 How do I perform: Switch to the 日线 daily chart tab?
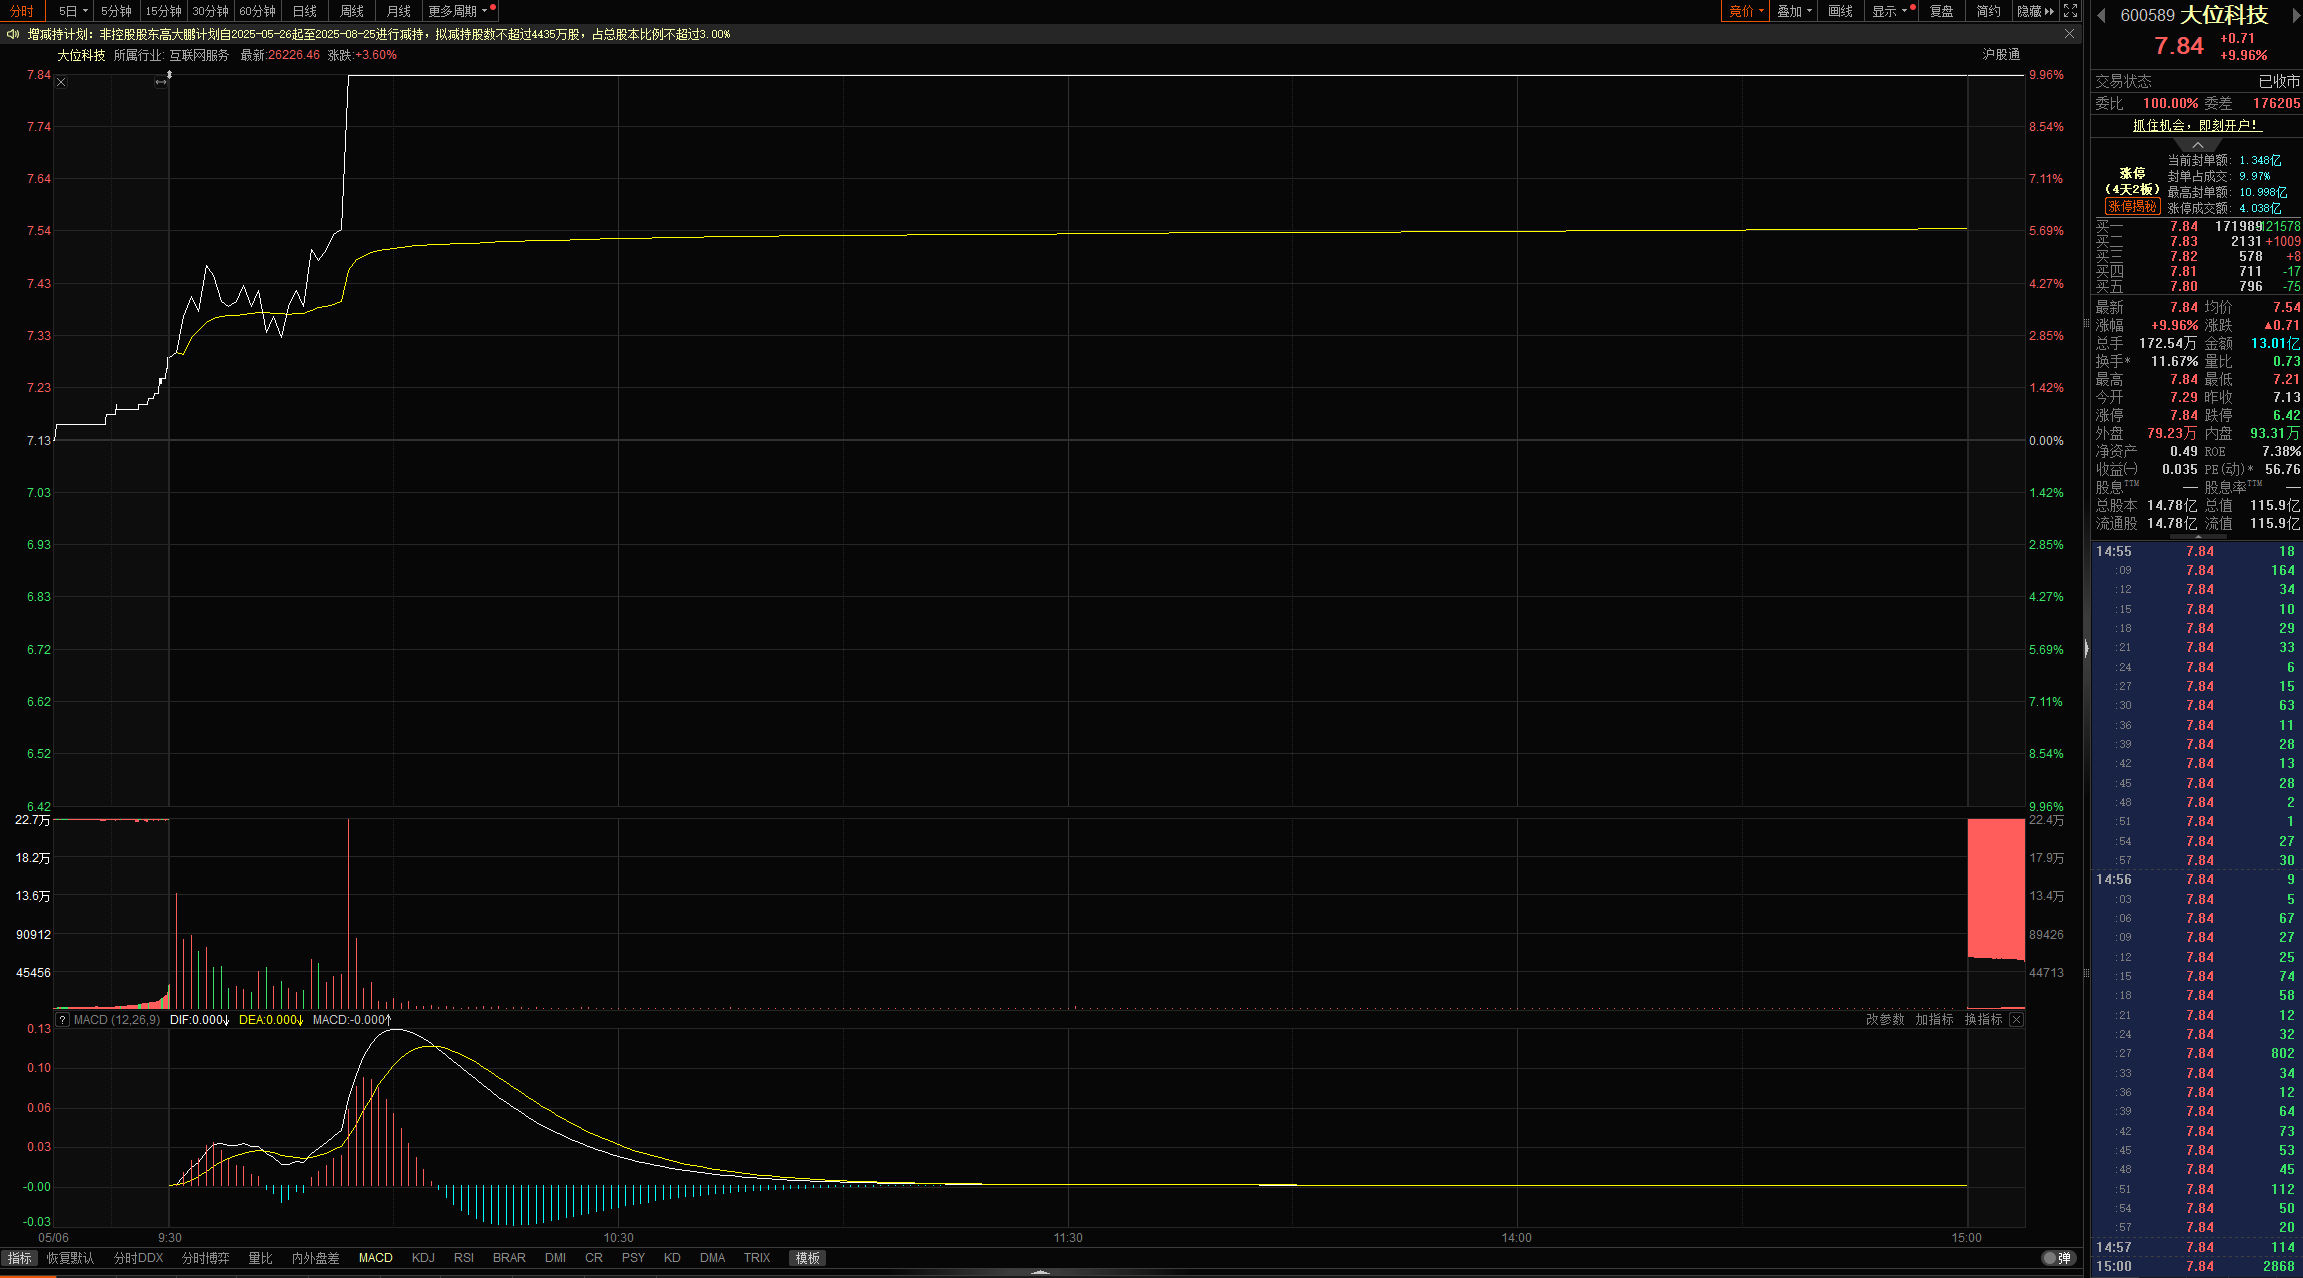point(304,11)
